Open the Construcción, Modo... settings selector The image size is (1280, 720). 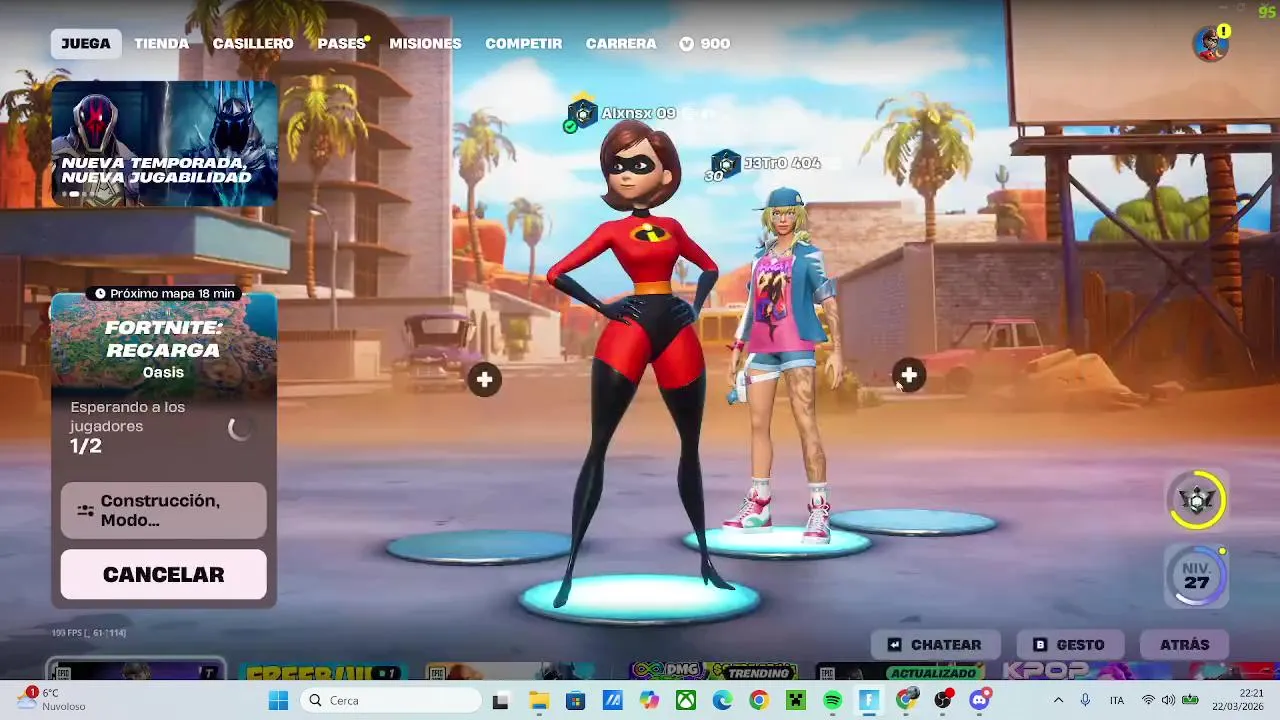click(164, 510)
